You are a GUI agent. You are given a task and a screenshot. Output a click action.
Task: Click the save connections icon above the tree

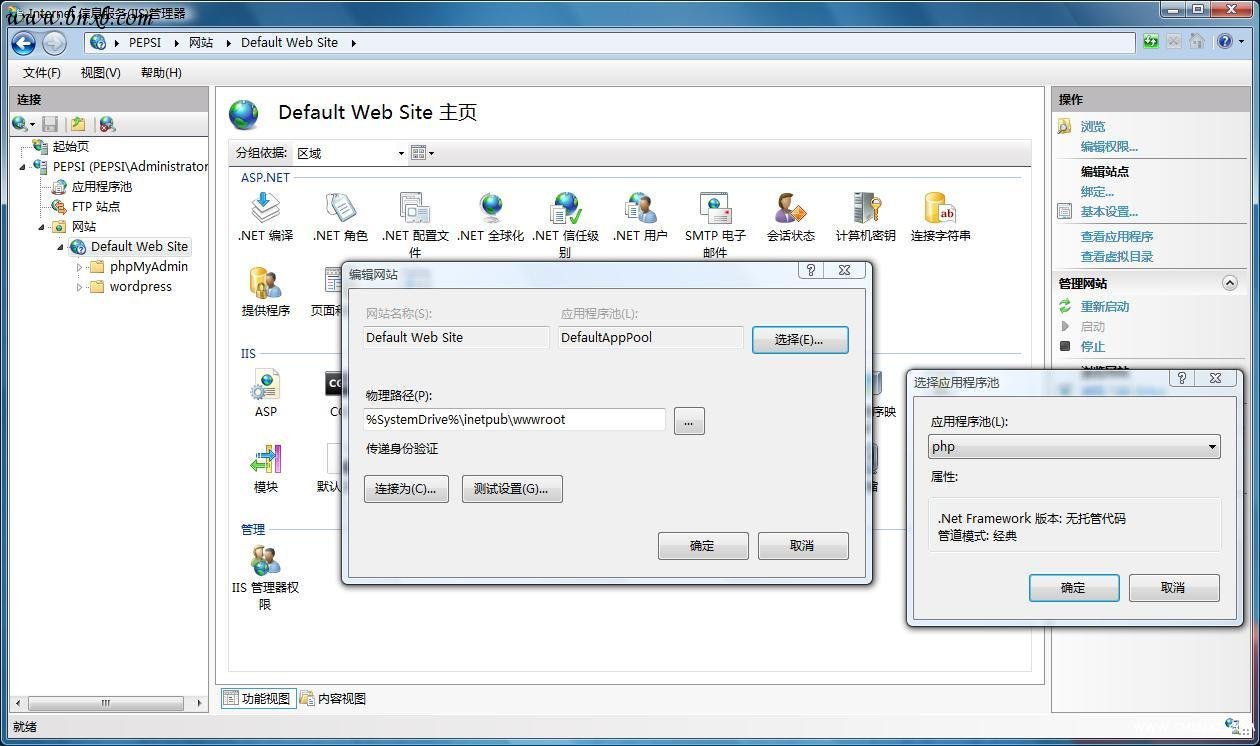(50, 124)
